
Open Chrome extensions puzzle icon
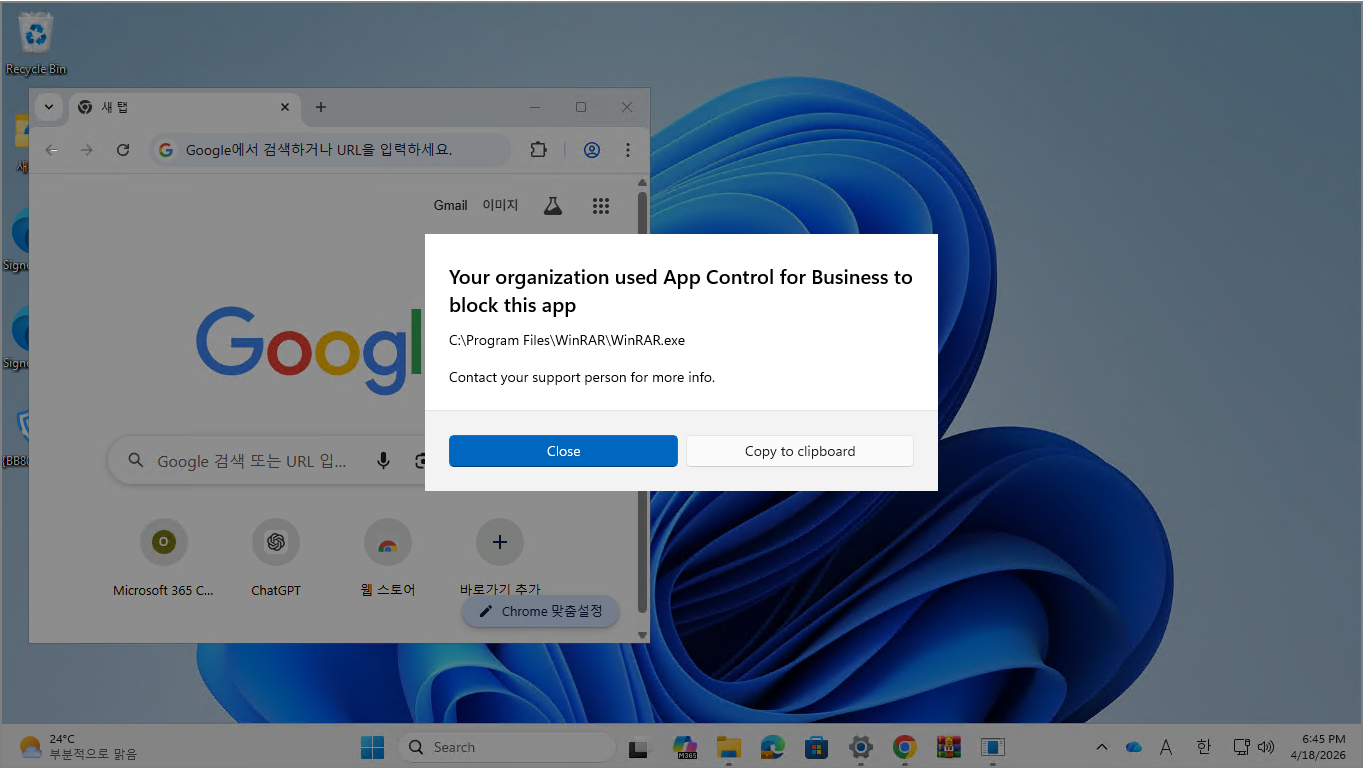coord(538,150)
